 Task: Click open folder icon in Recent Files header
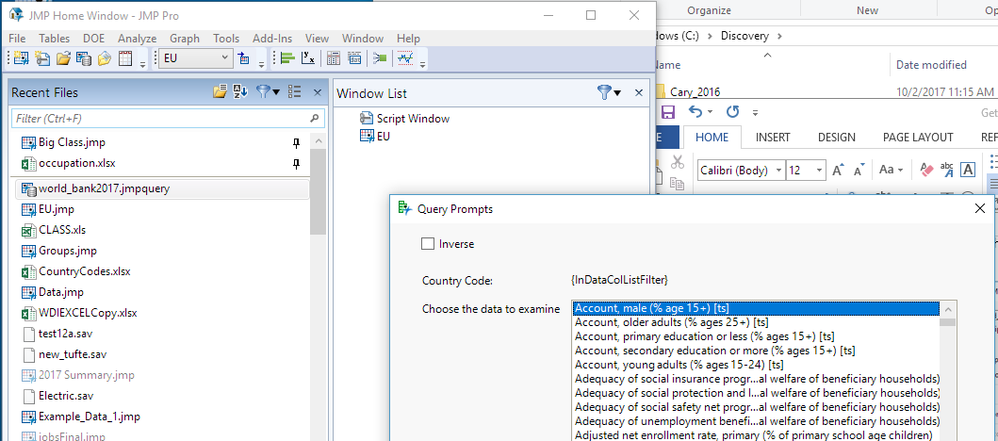tap(220, 92)
